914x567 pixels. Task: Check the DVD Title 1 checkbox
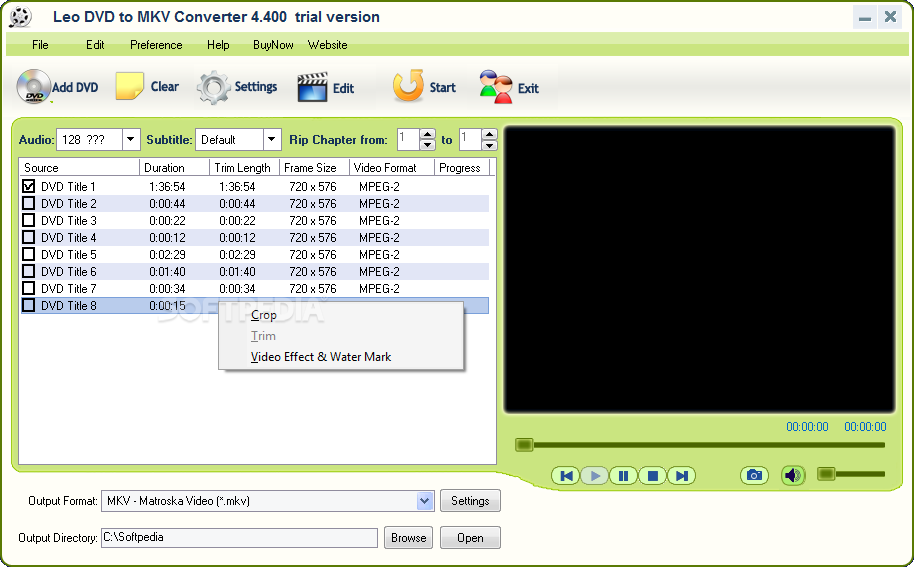click(x=29, y=186)
